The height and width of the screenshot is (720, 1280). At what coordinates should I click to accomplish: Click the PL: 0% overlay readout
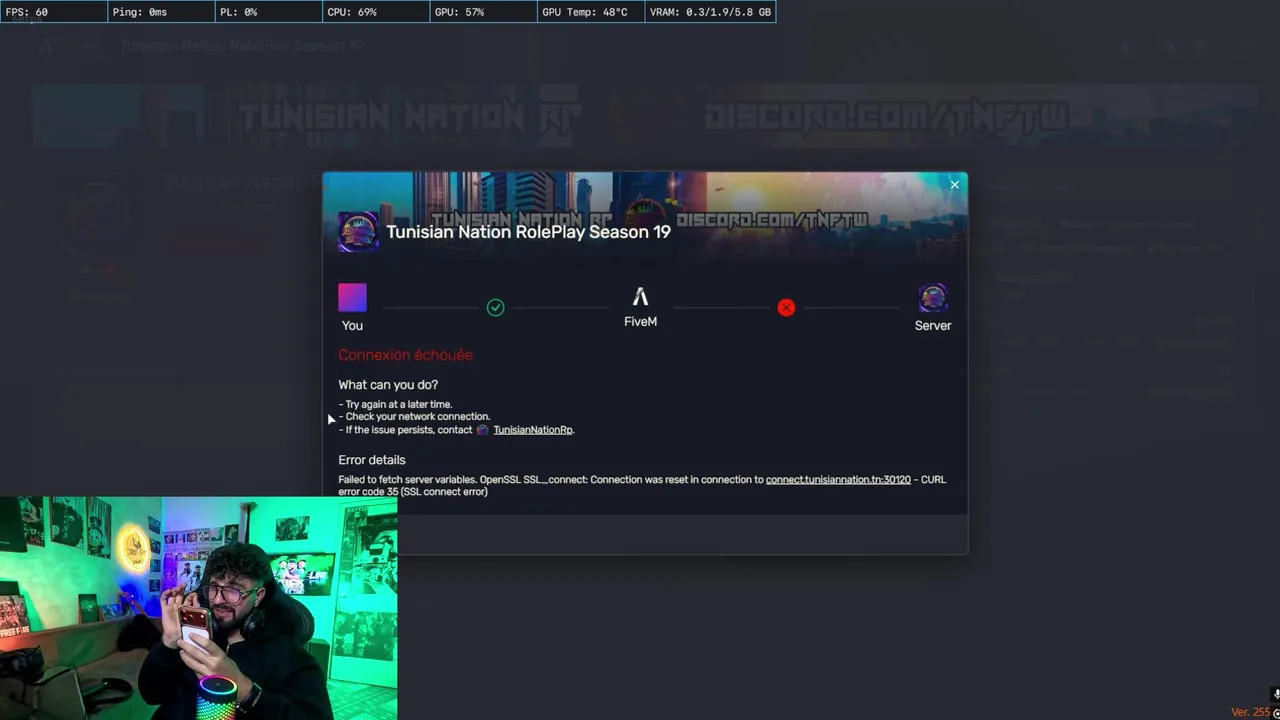(269, 12)
